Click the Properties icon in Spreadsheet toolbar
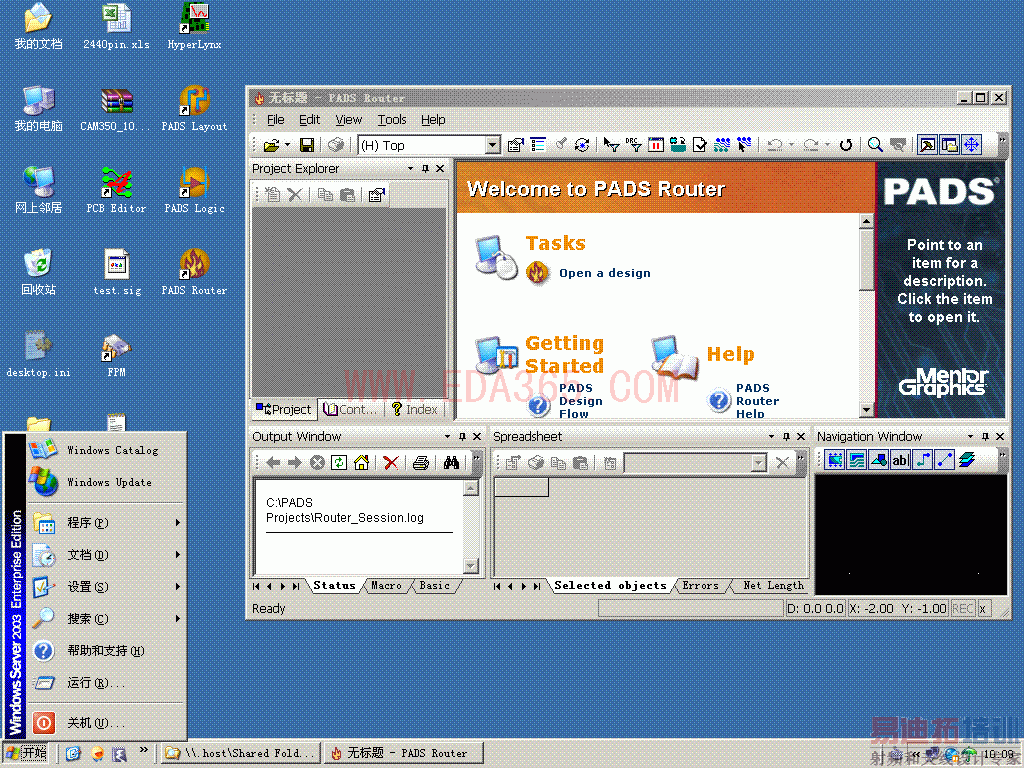 click(513, 463)
